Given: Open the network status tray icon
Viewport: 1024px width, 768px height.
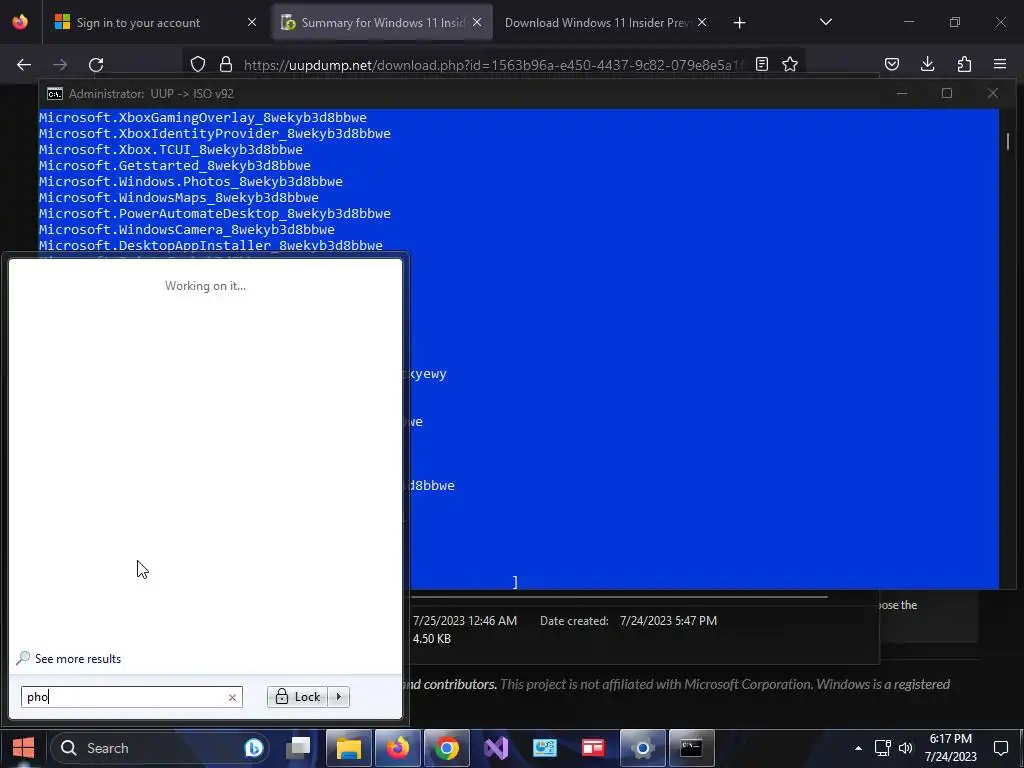Looking at the screenshot, I should (883, 748).
